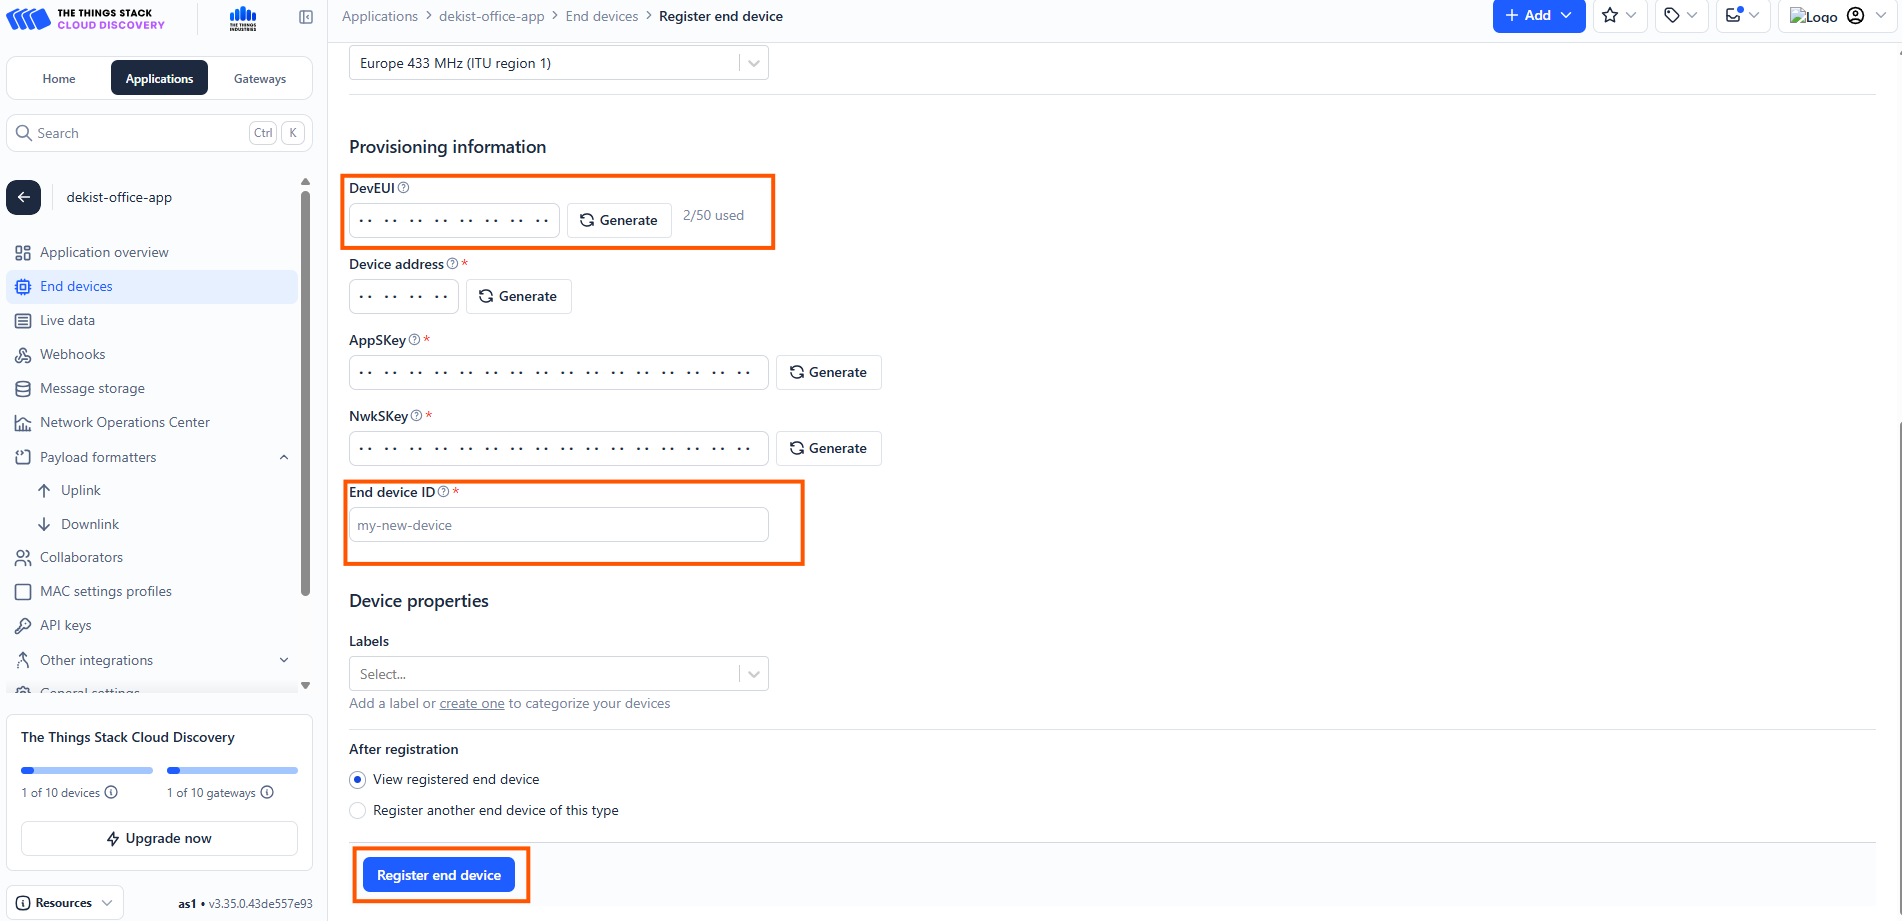Screen dimensions: 1902x921
Task: Generate a new AppSKey
Action: pyautogui.click(x=828, y=373)
